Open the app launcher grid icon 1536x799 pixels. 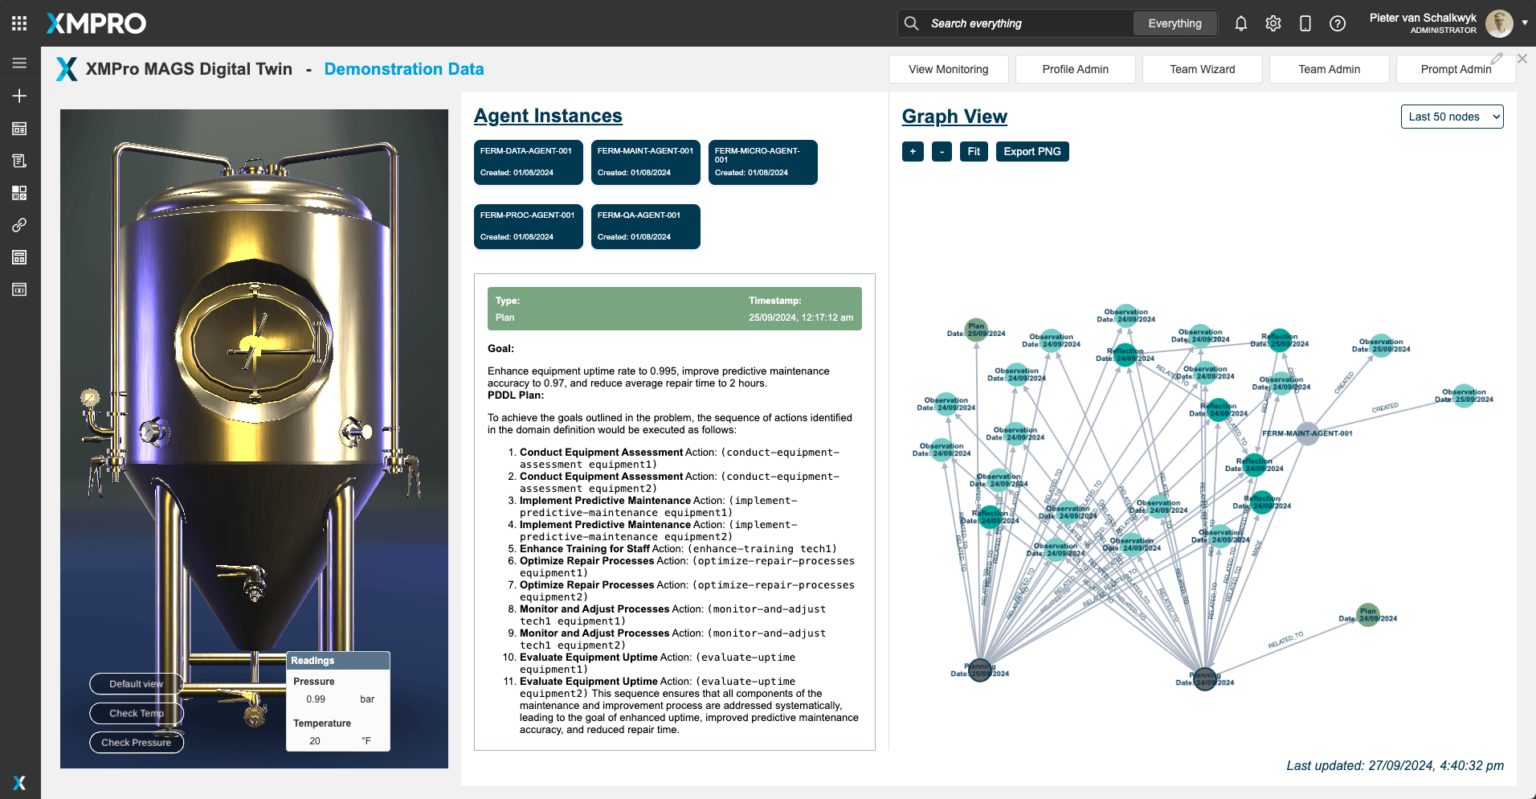tap(19, 23)
